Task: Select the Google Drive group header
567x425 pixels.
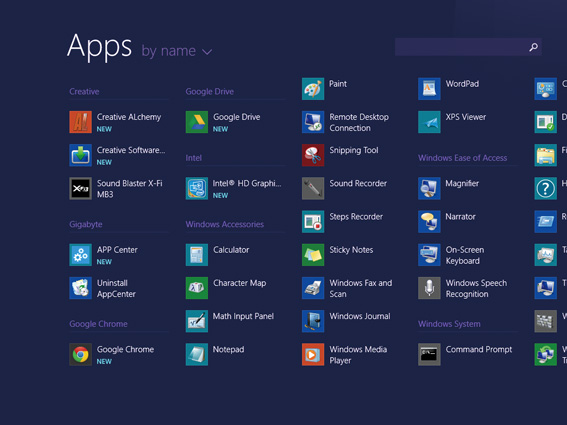Action: click(x=210, y=92)
